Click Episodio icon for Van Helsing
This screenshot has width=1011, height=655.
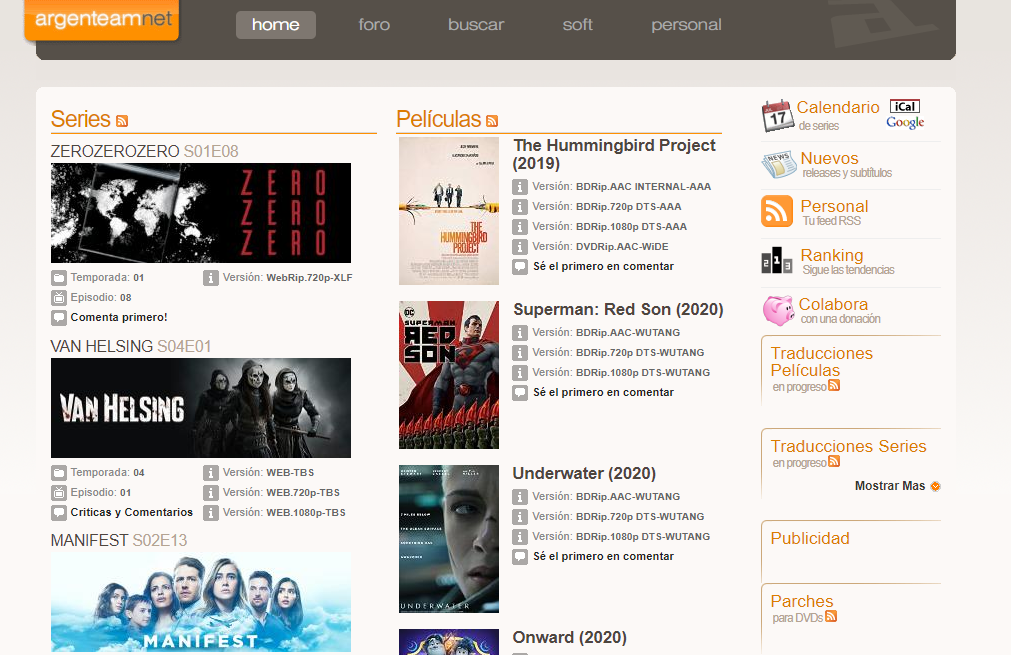click(x=59, y=493)
